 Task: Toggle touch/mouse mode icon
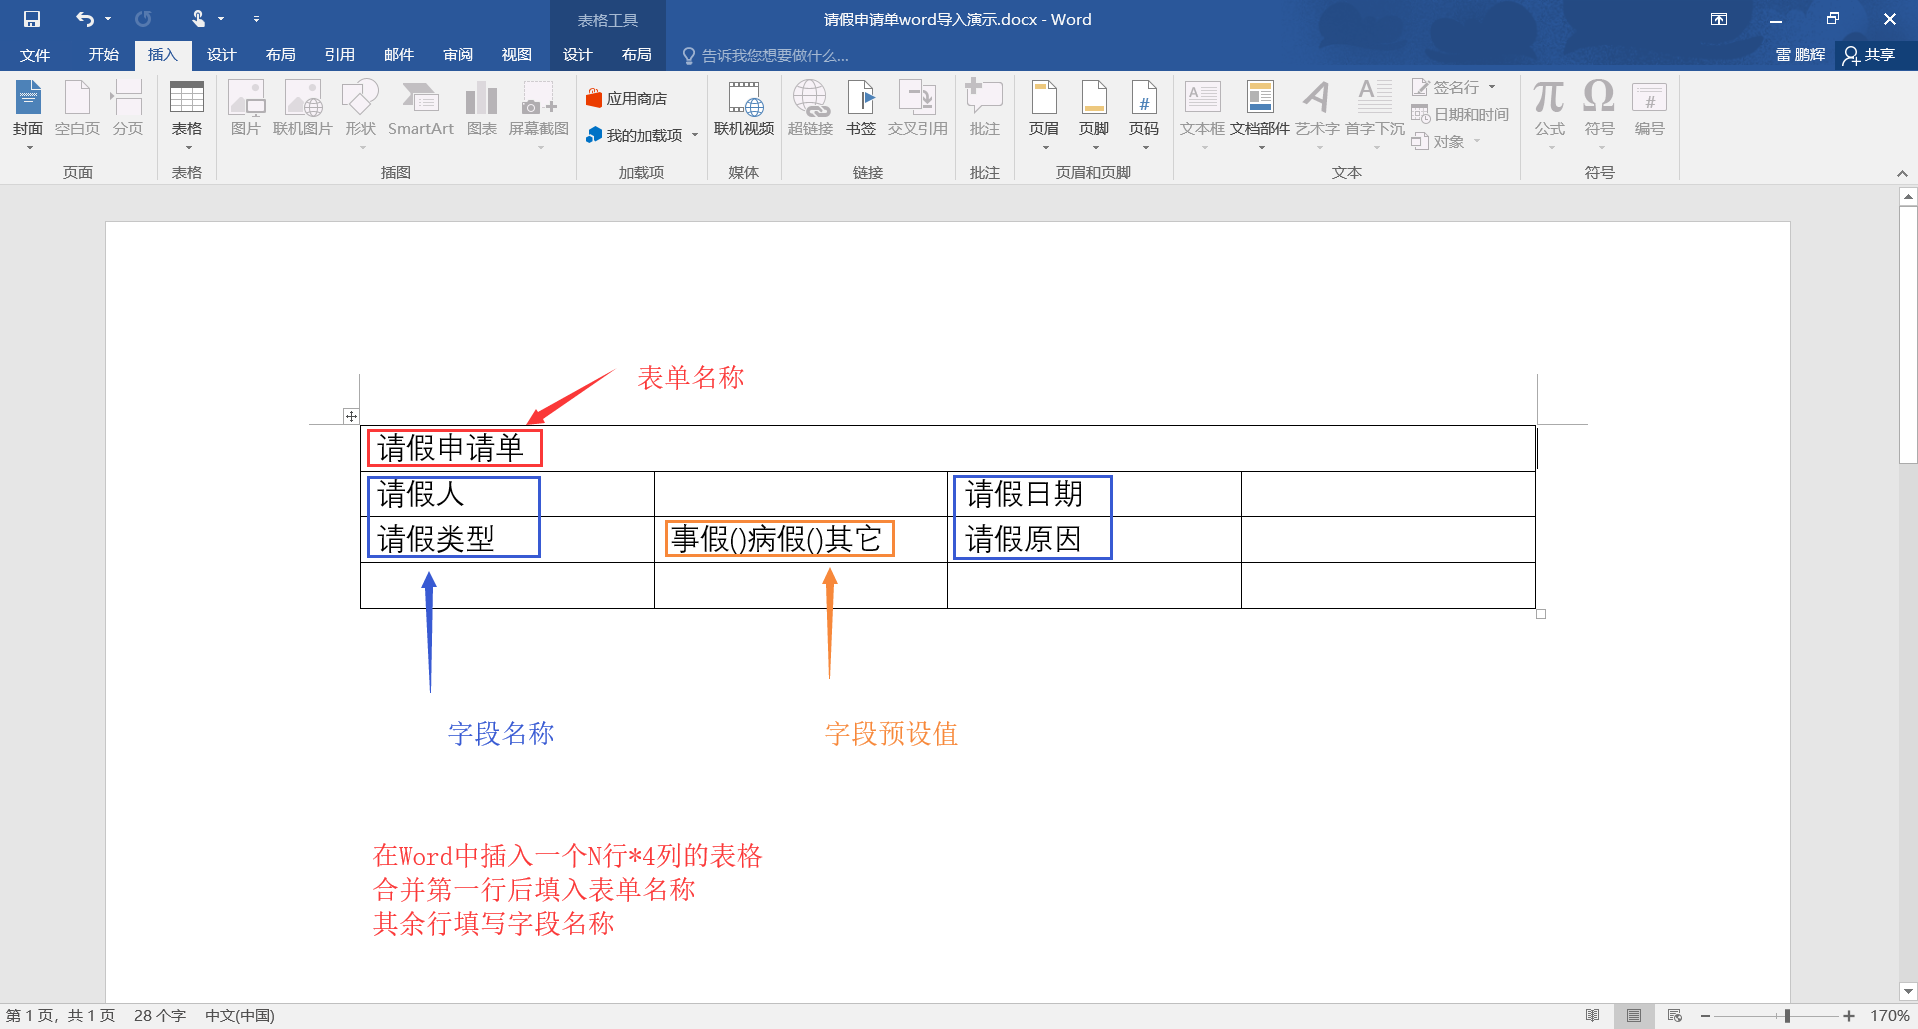click(198, 19)
